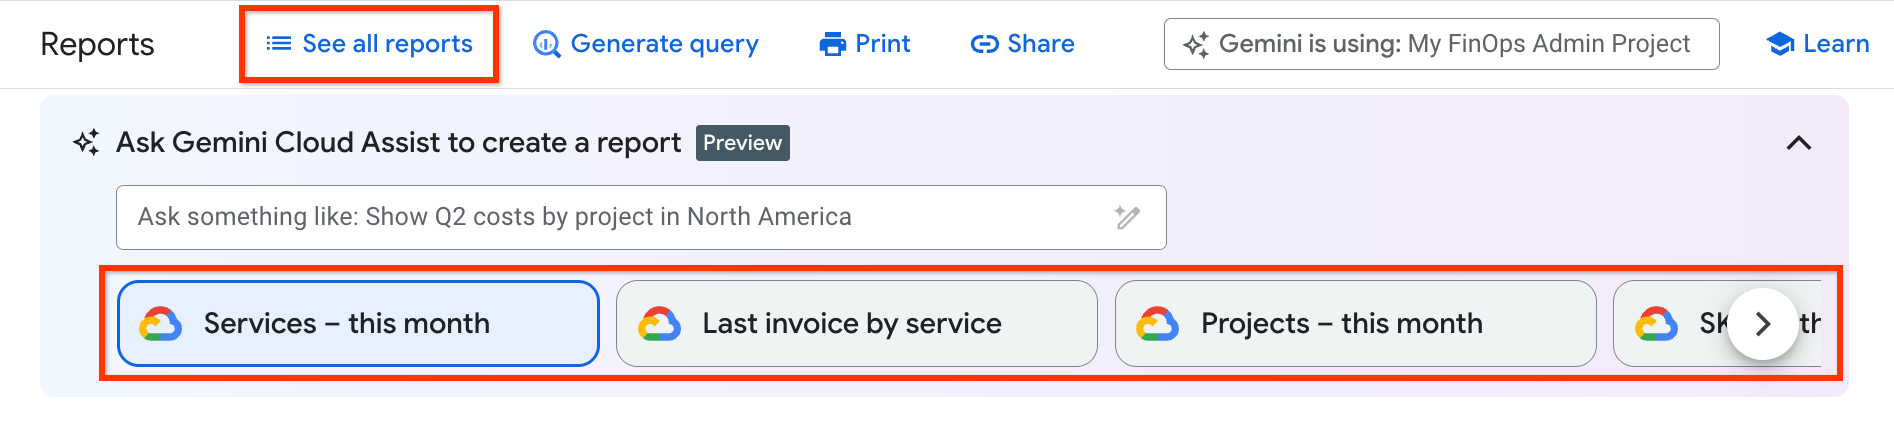Open the Gemini is using project selector

point(1440,44)
